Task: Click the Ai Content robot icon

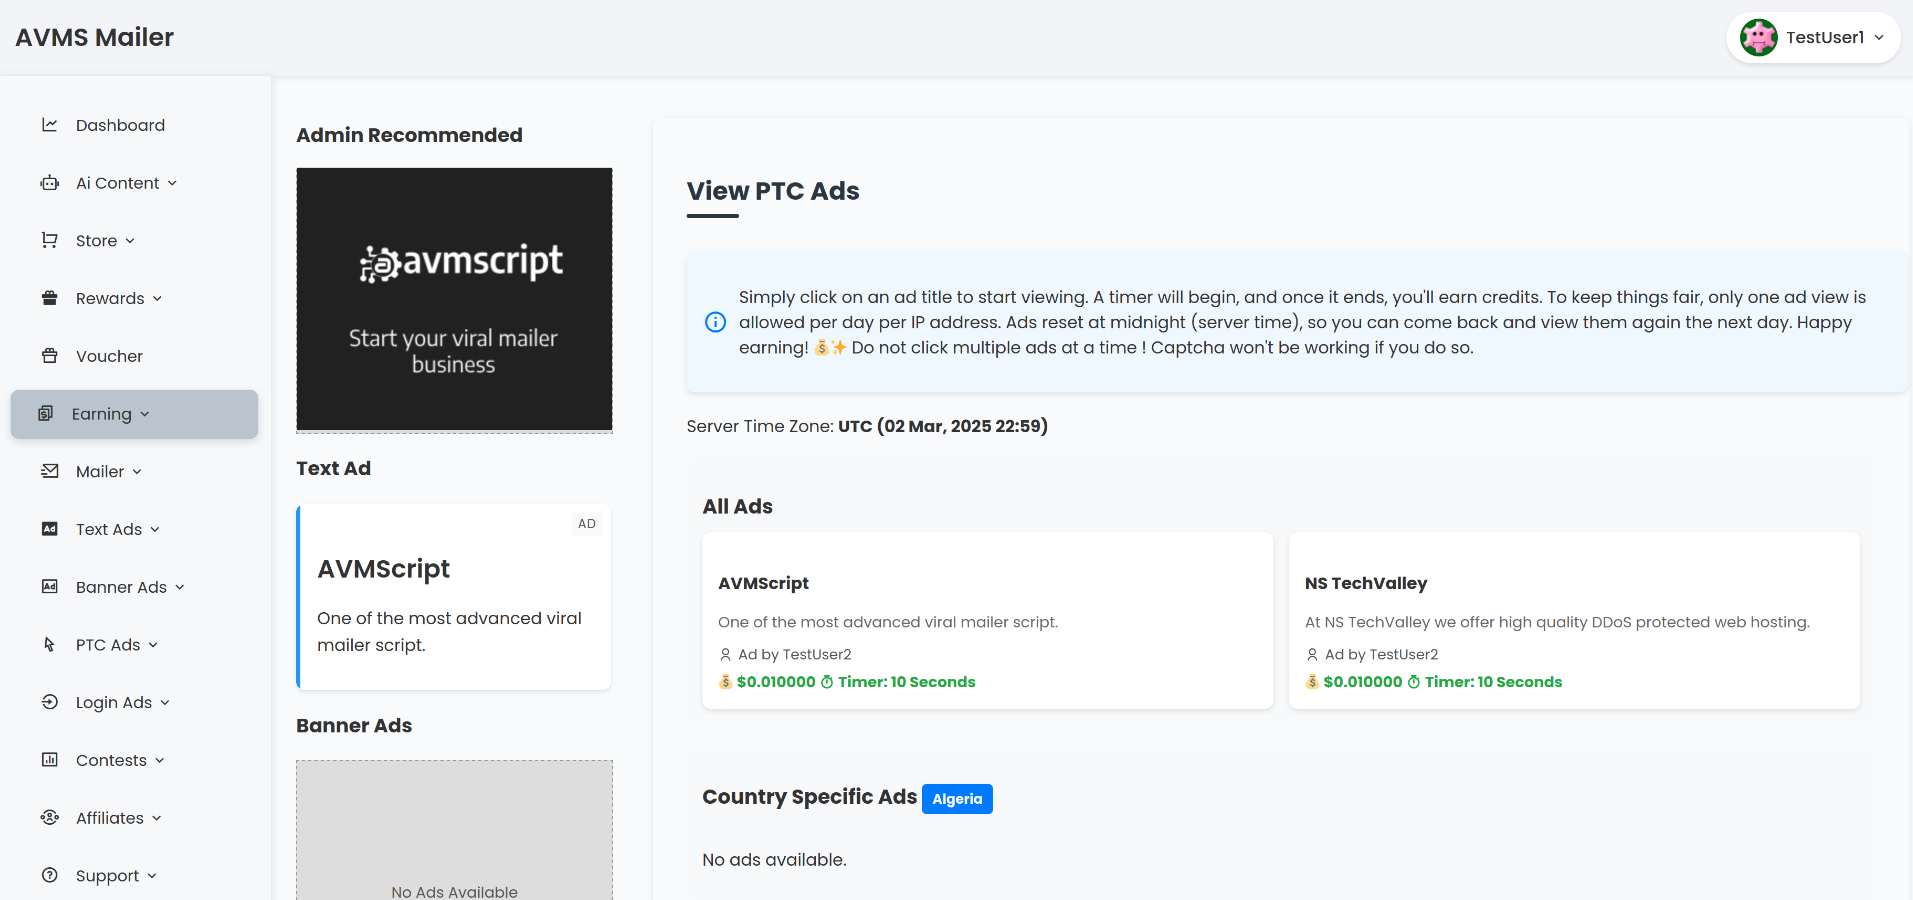Action: click(50, 183)
